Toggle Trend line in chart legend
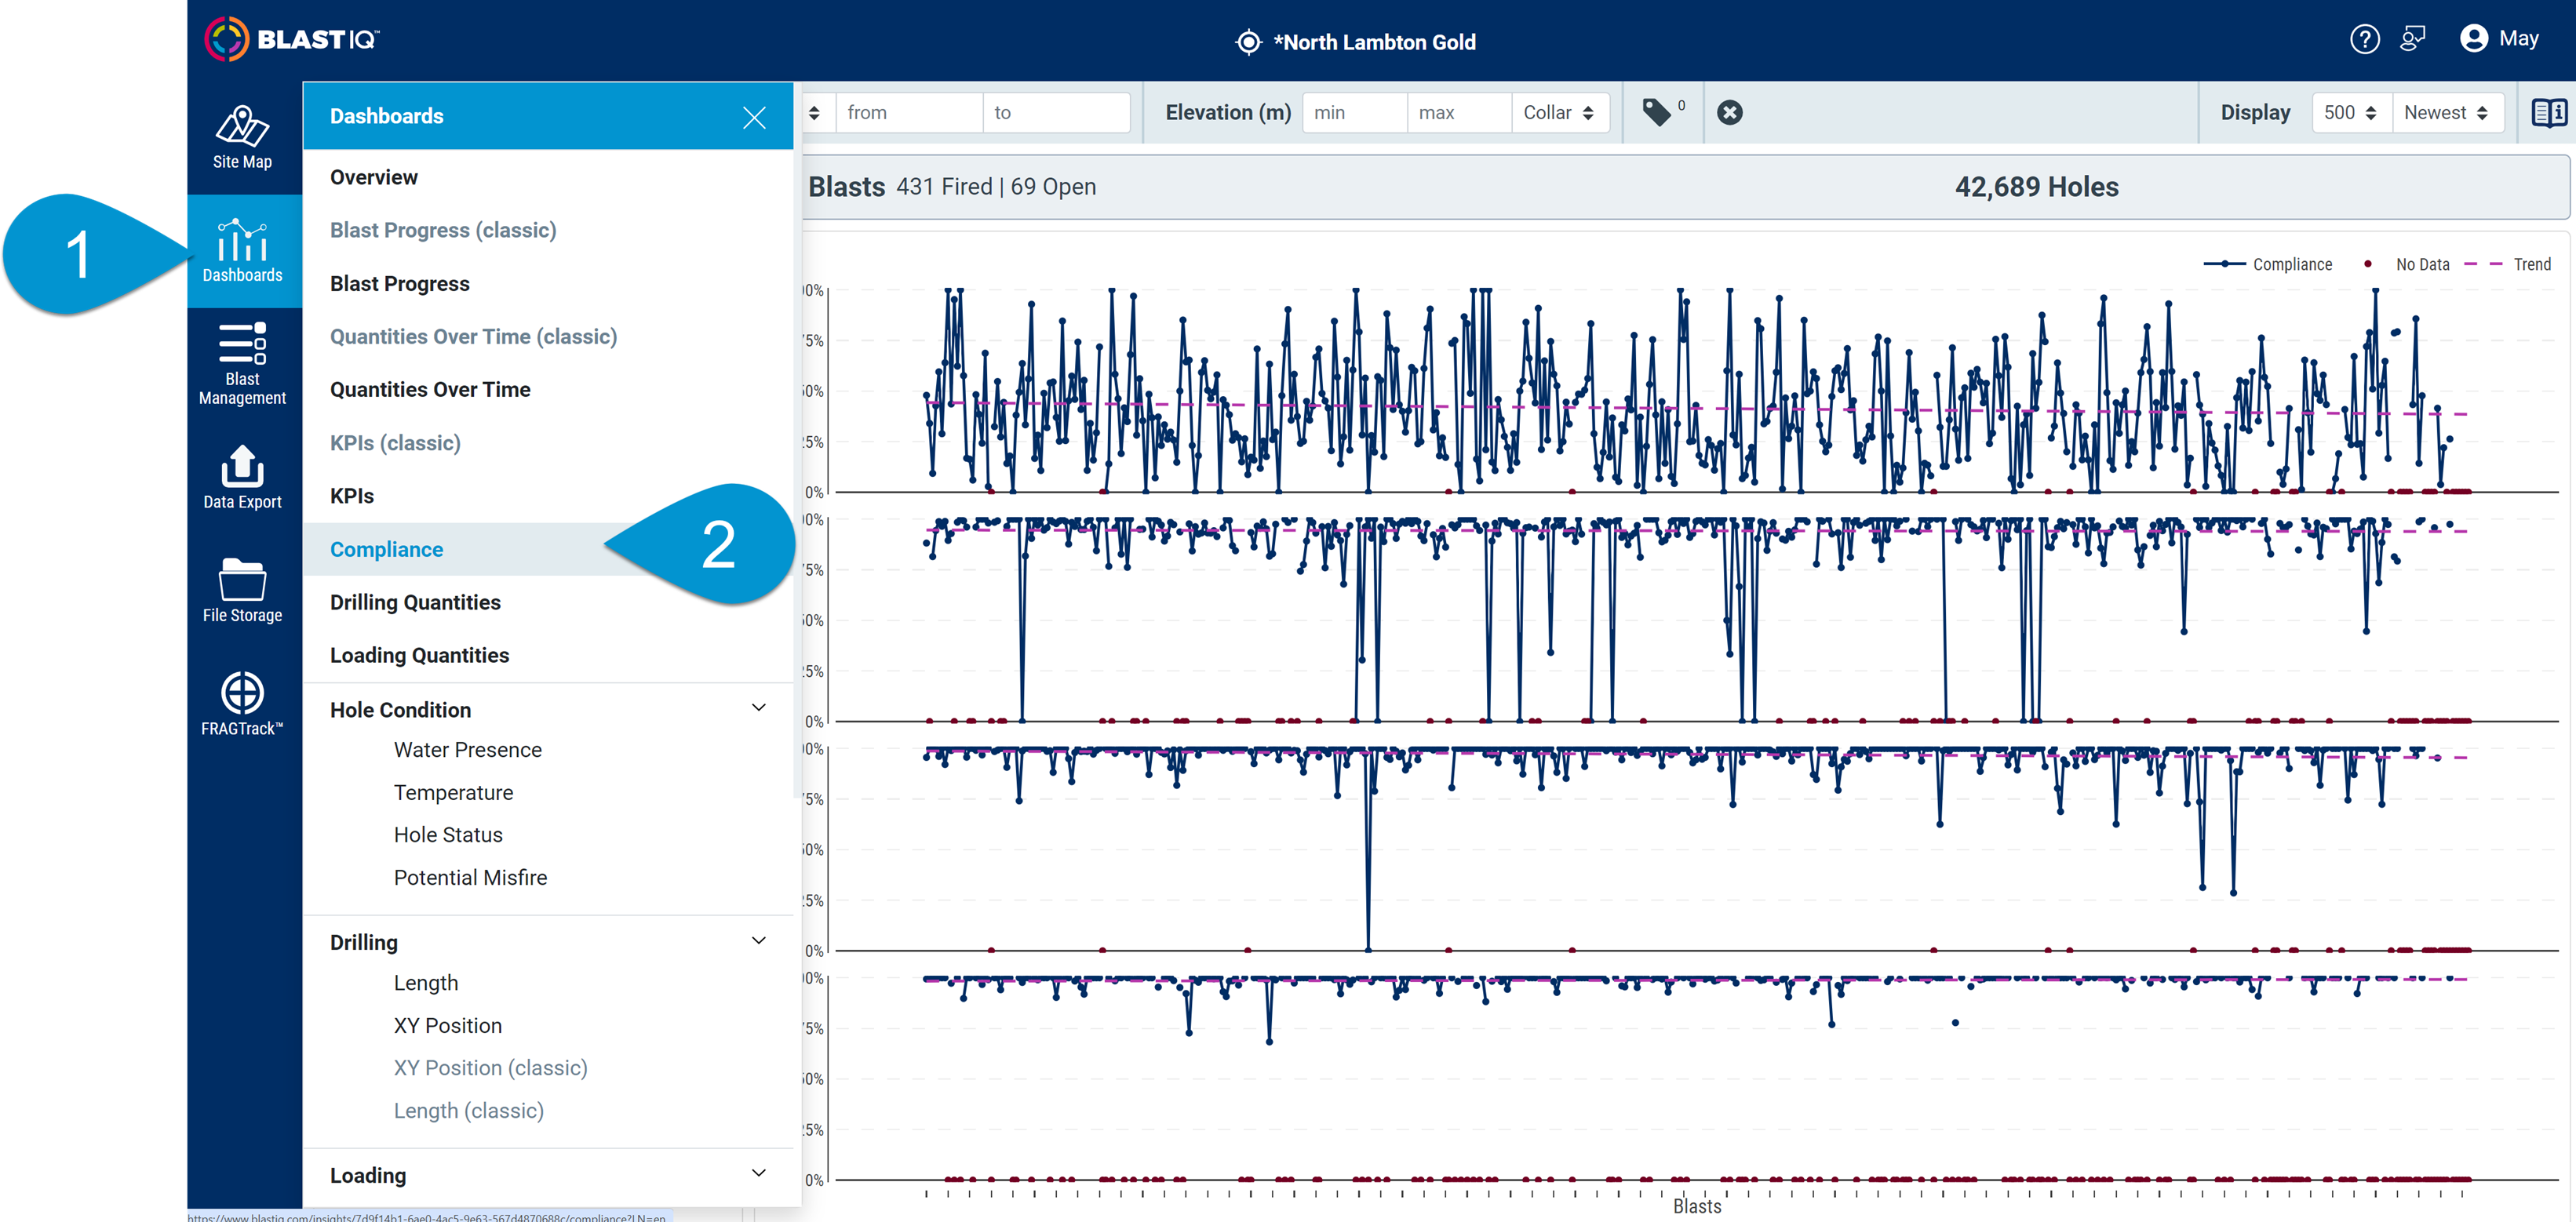This screenshot has height=1222, width=2576. click(x=2508, y=264)
